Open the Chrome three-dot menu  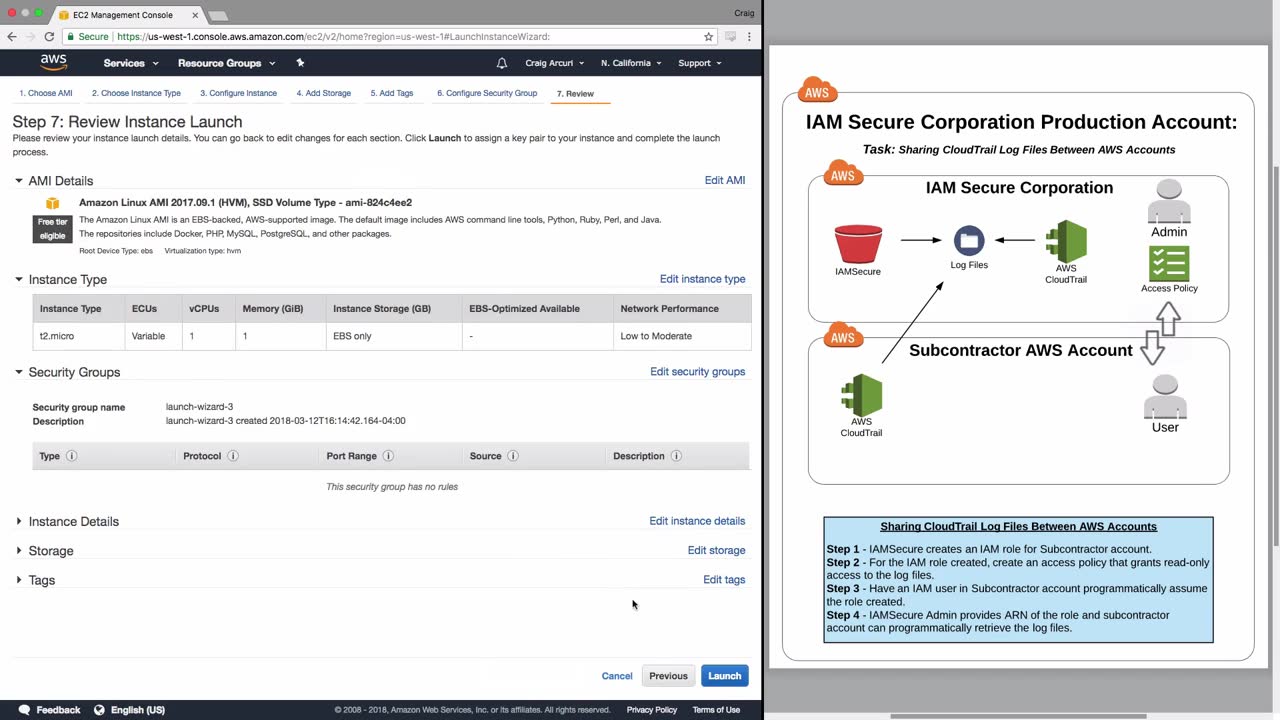tap(749, 37)
